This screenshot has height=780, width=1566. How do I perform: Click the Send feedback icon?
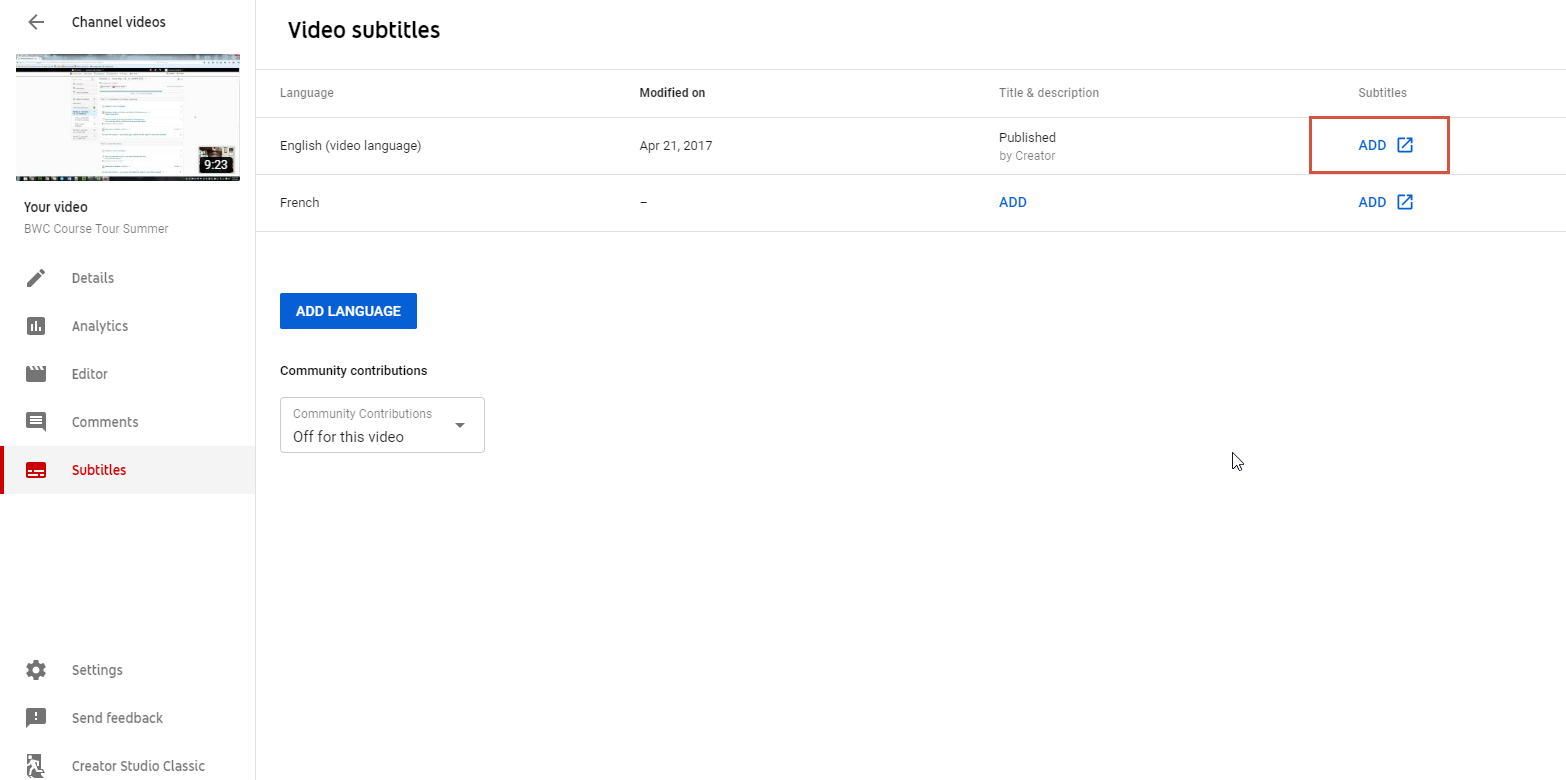pos(36,718)
